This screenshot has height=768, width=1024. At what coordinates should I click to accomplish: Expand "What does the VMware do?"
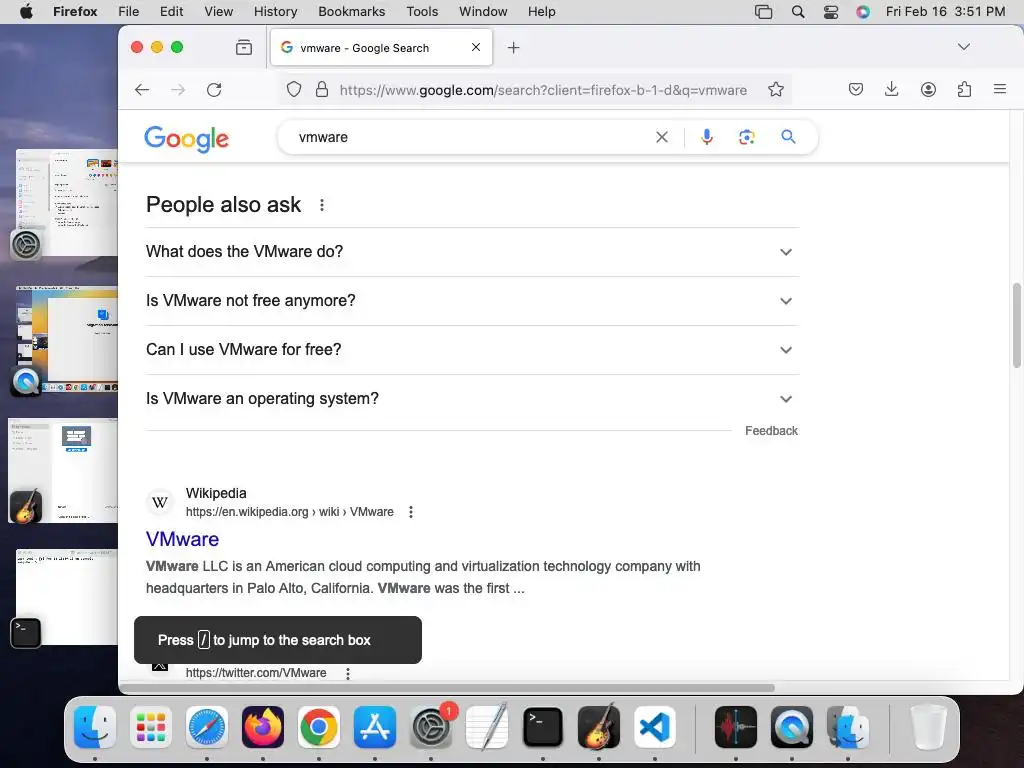click(472, 252)
